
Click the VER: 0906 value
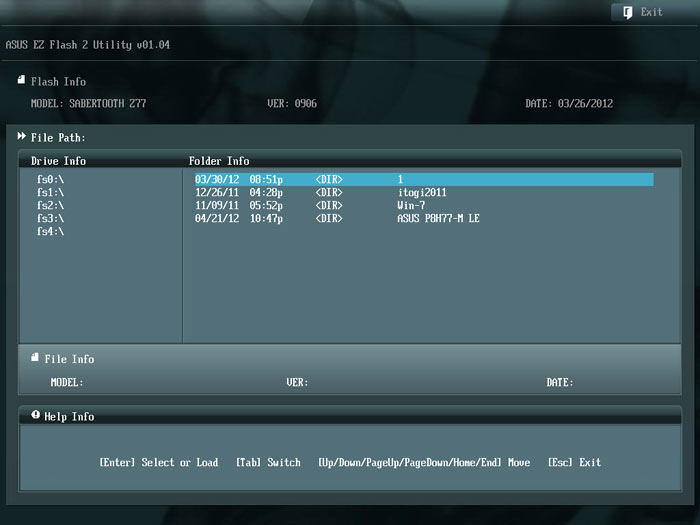pos(292,104)
